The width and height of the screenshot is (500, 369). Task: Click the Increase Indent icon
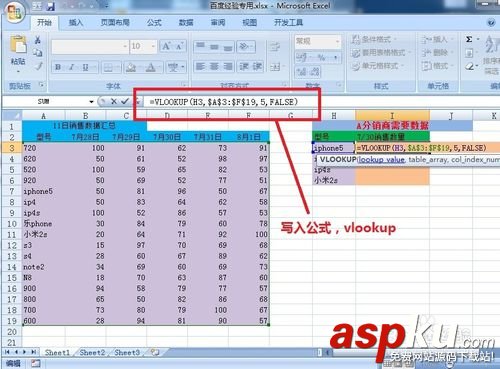[x=257, y=67]
